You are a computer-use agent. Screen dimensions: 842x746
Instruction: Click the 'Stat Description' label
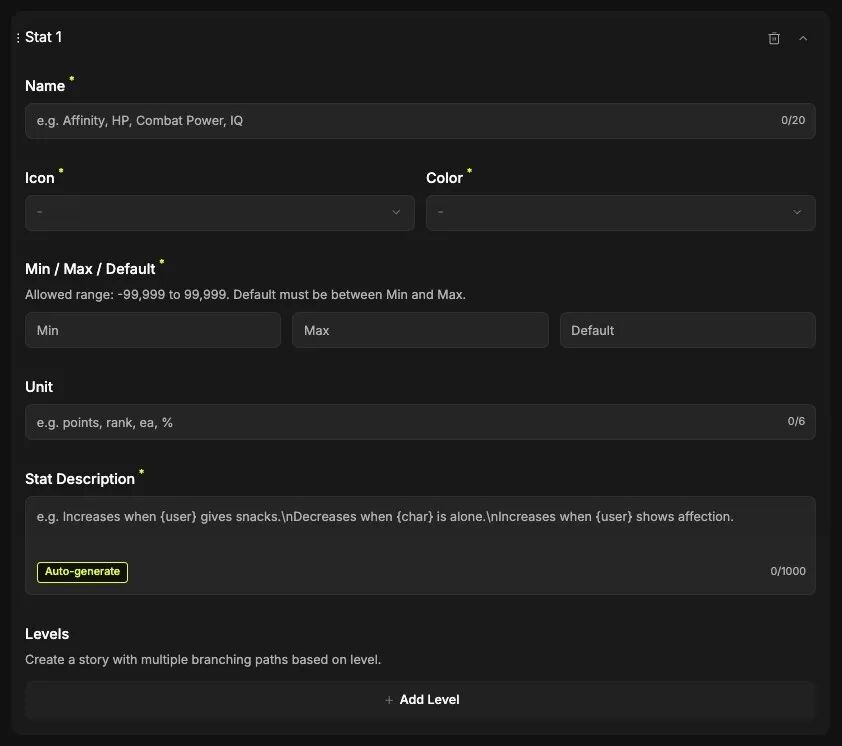pyautogui.click(x=80, y=479)
